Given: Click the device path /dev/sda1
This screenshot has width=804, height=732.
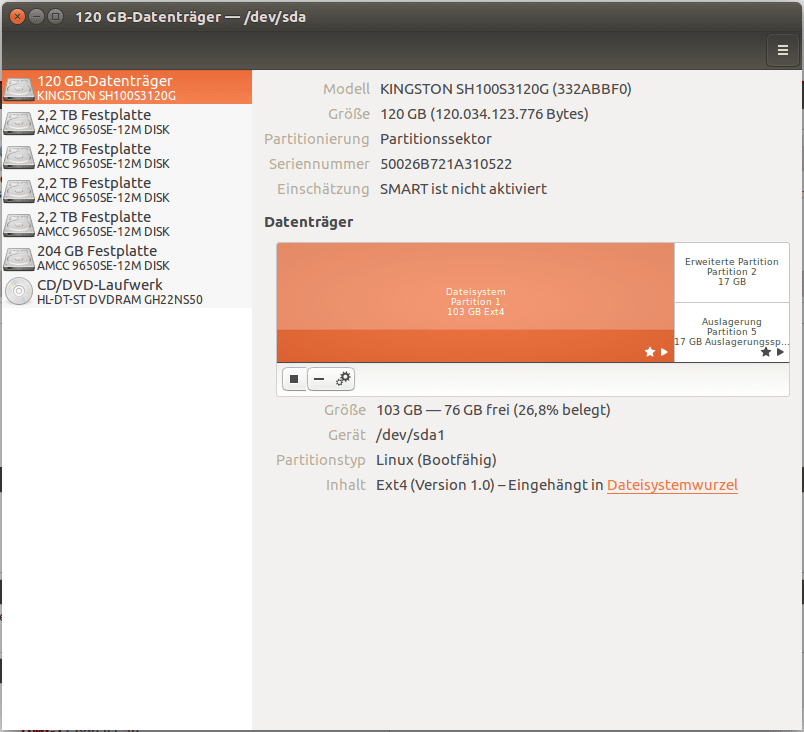Looking at the screenshot, I should pos(410,435).
